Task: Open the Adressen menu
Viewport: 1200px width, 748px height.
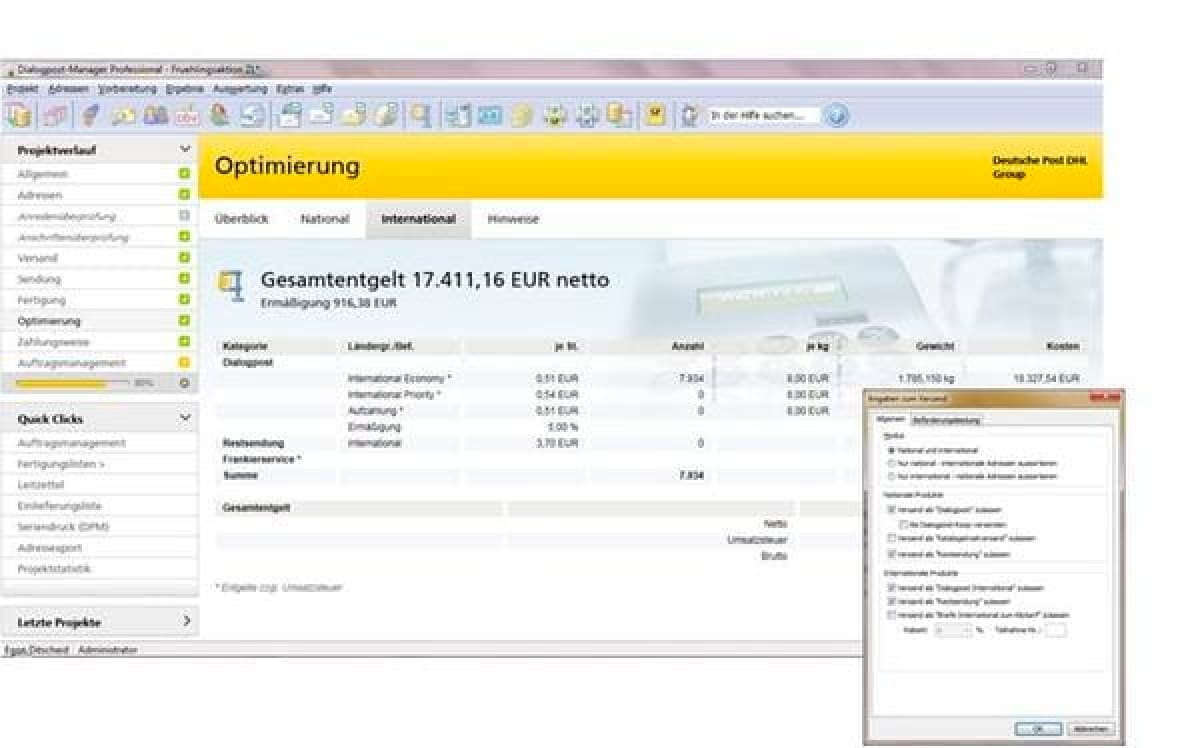Action: (69, 89)
